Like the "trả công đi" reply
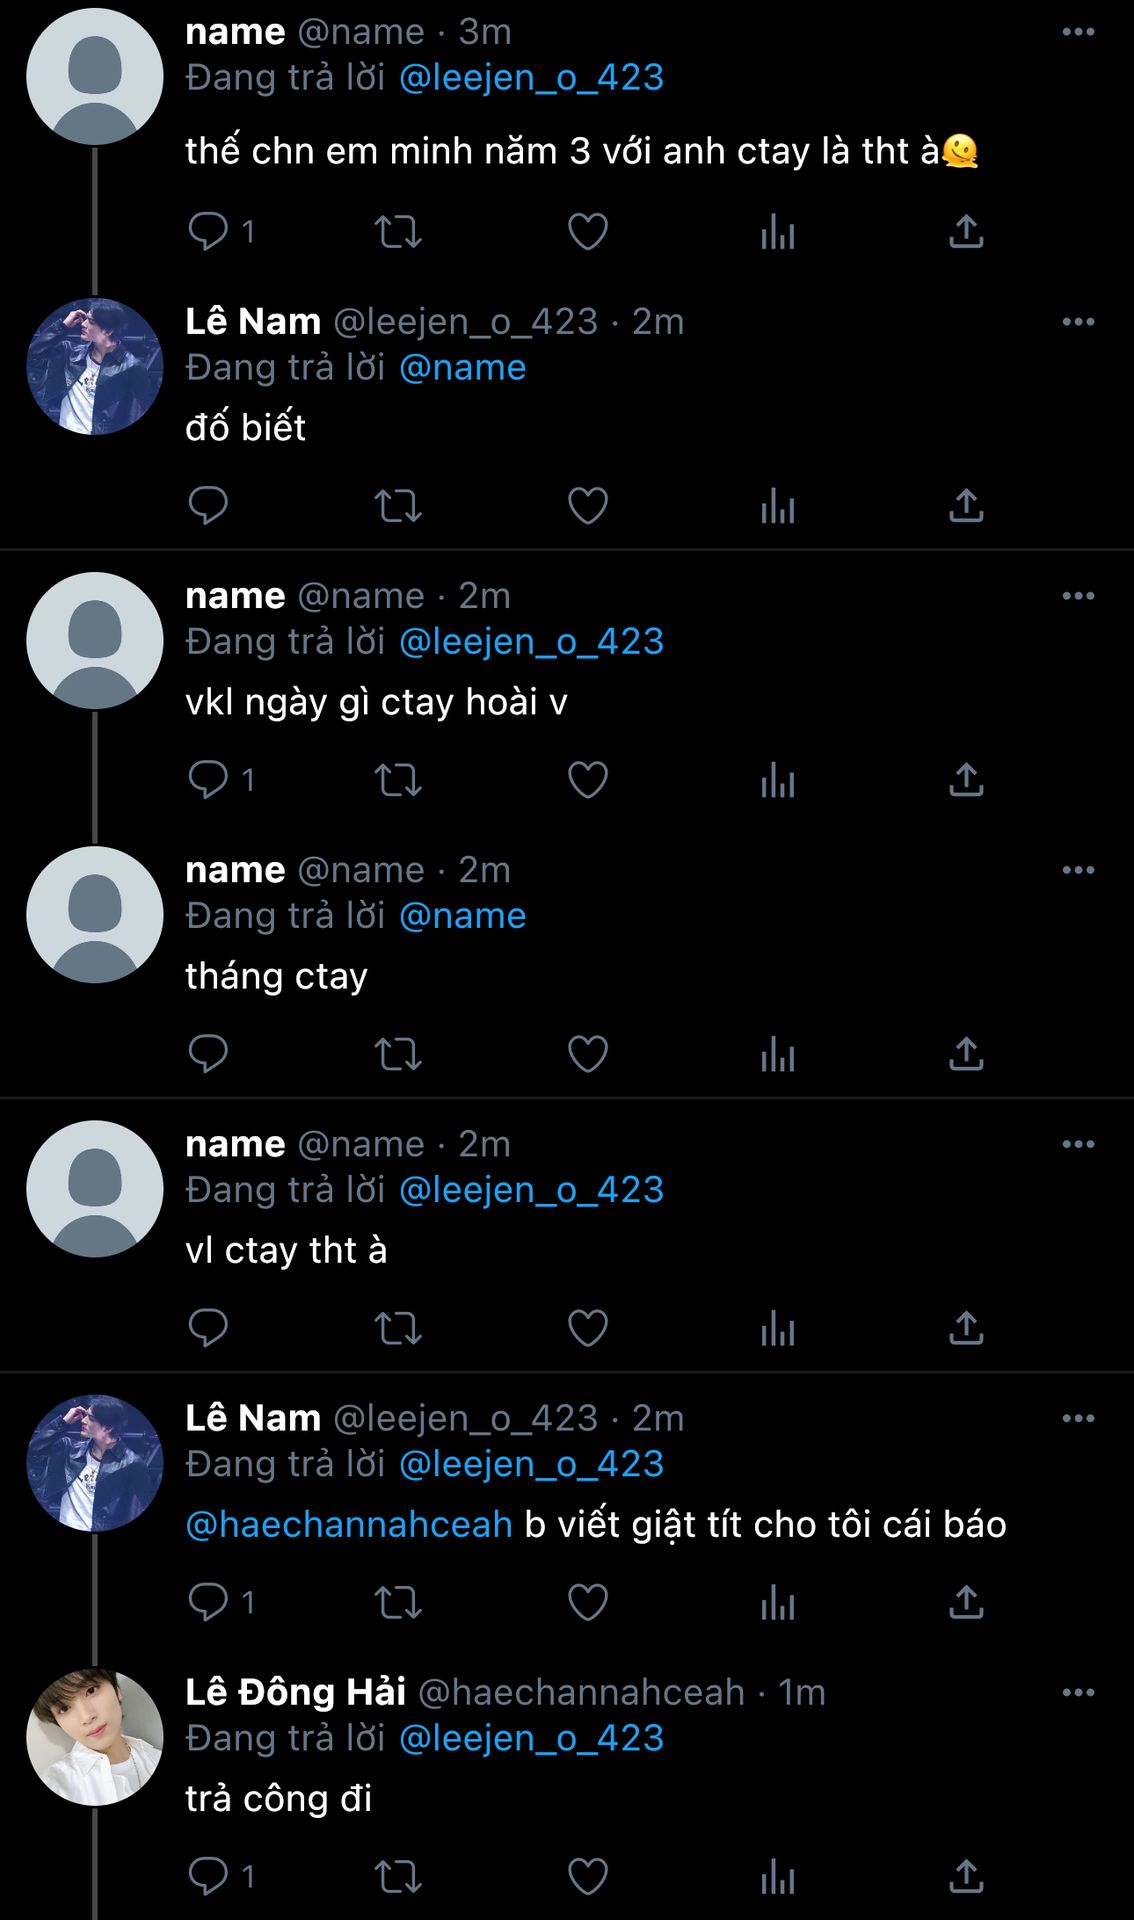The width and height of the screenshot is (1134, 1920). coord(587,1876)
